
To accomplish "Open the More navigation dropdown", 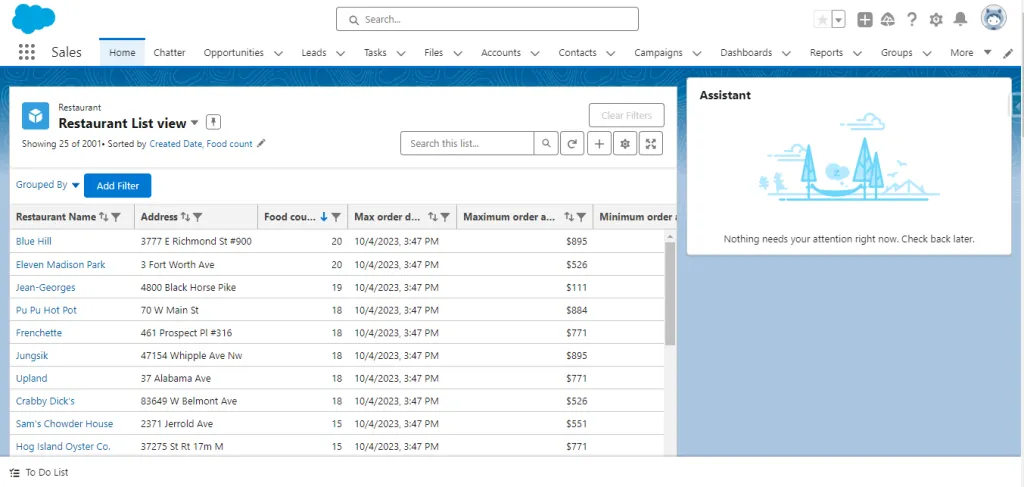I will pyautogui.click(x=971, y=53).
